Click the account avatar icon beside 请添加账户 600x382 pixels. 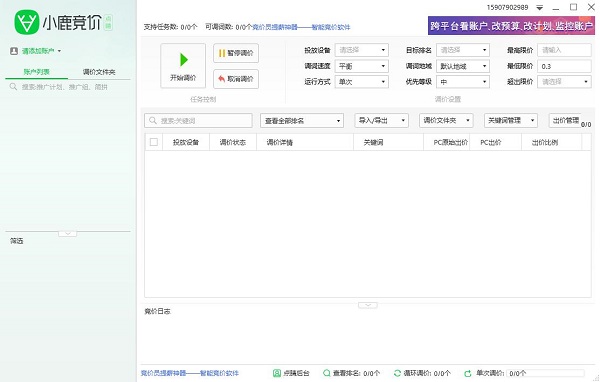(x=14, y=51)
